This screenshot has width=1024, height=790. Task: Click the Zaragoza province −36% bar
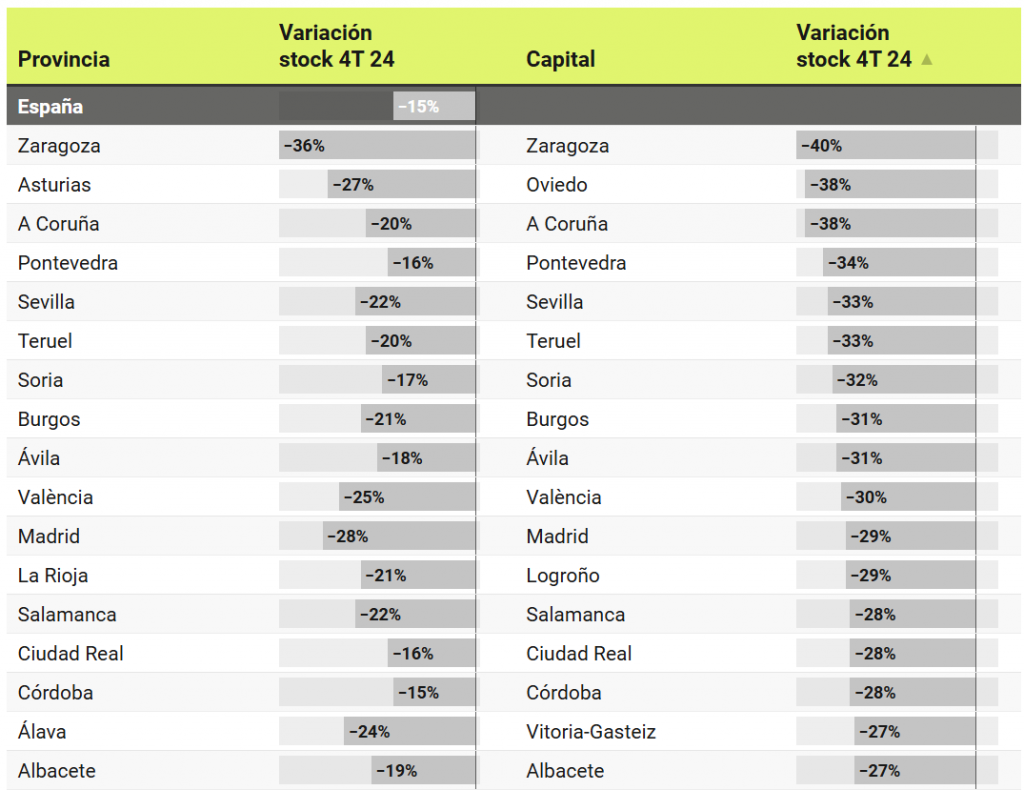pyautogui.click(x=377, y=146)
